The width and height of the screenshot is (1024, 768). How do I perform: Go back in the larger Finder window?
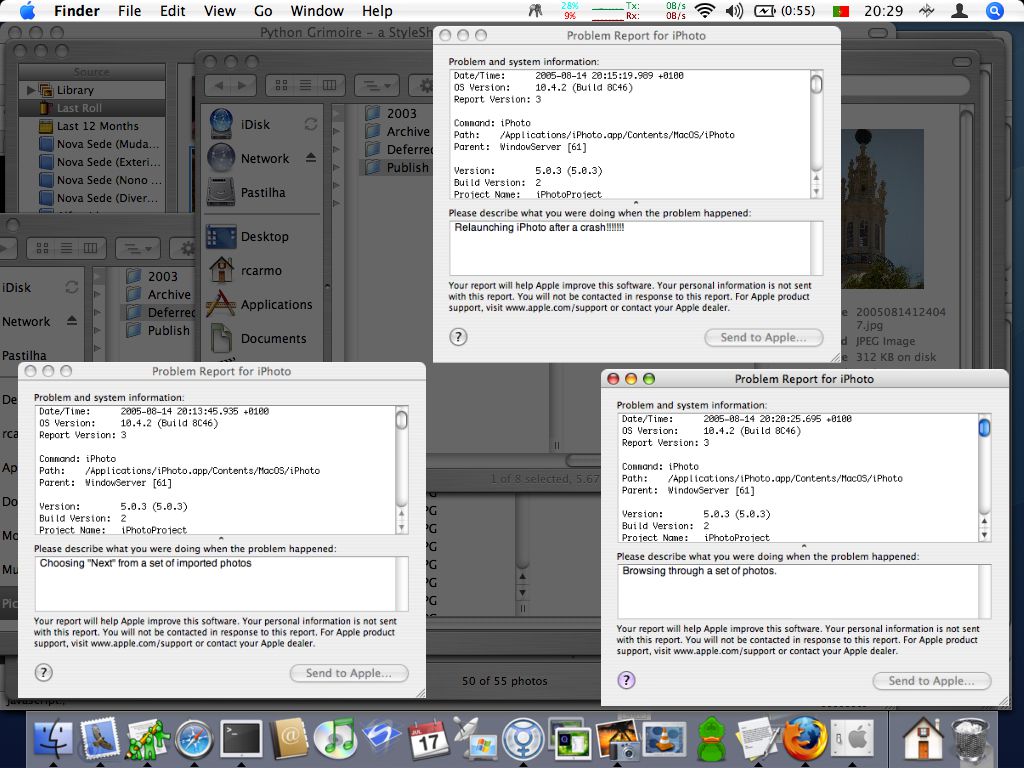pyautogui.click(x=218, y=85)
